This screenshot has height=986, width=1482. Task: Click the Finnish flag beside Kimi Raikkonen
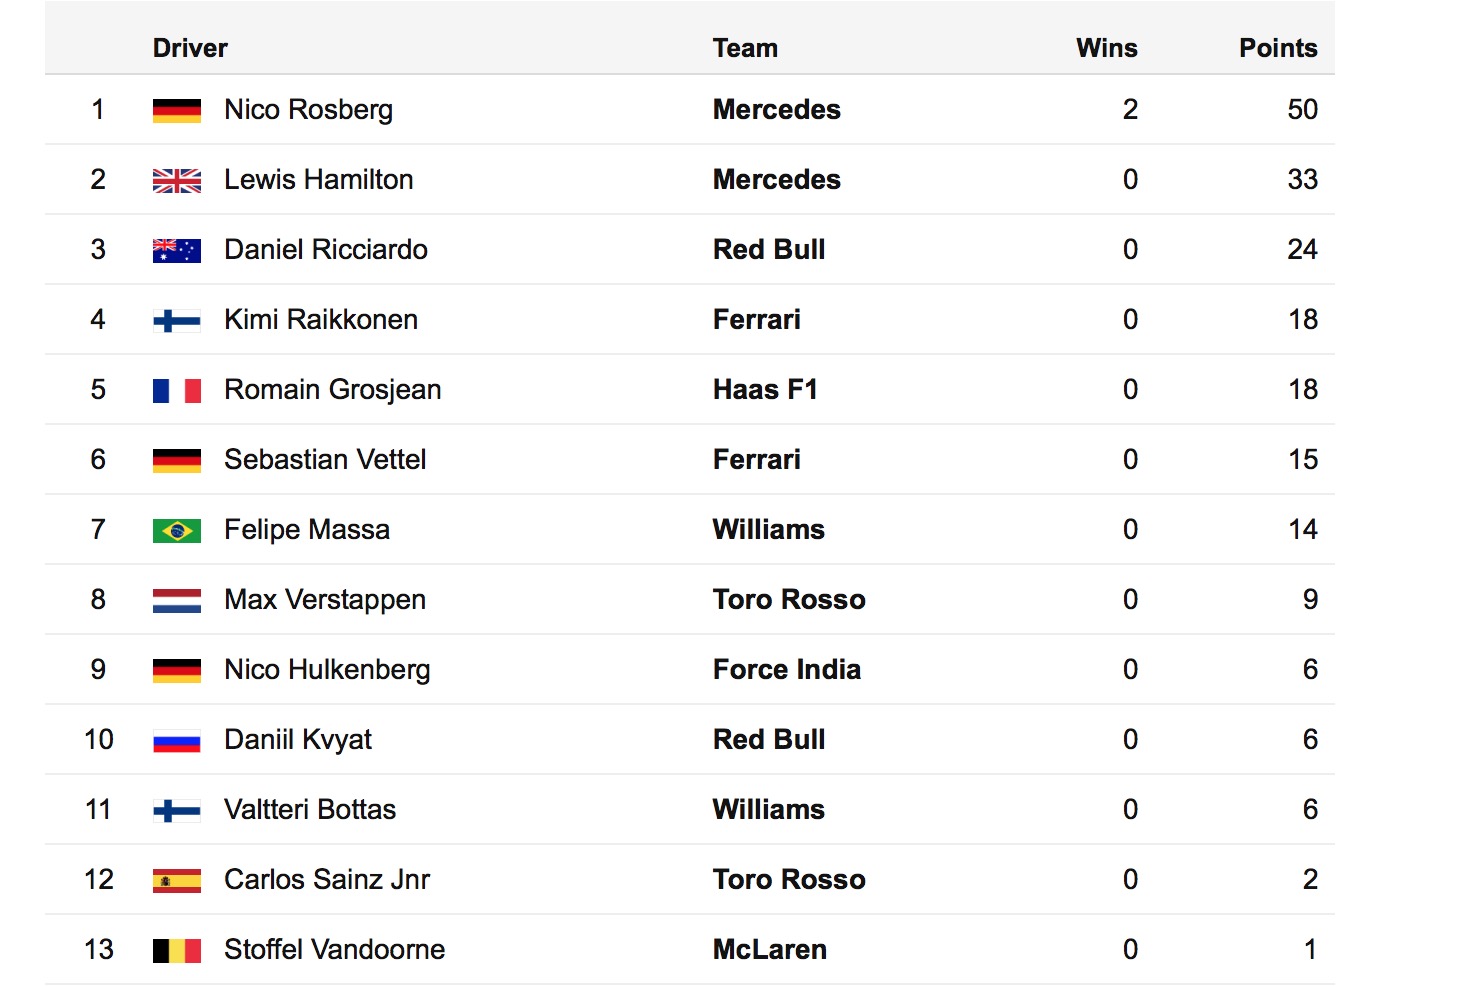point(177,320)
